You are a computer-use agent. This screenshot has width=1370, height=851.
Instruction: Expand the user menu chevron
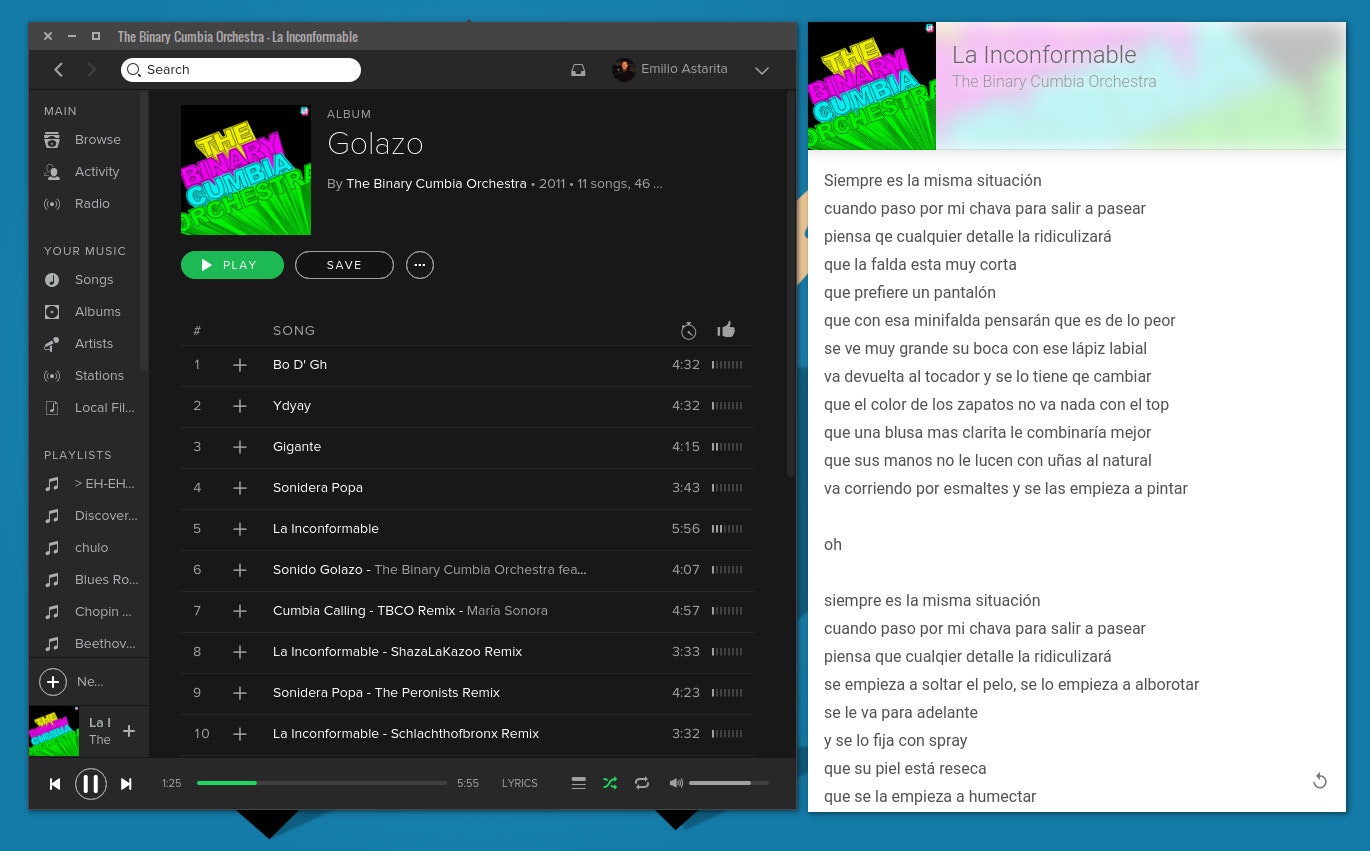tap(762, 71)
